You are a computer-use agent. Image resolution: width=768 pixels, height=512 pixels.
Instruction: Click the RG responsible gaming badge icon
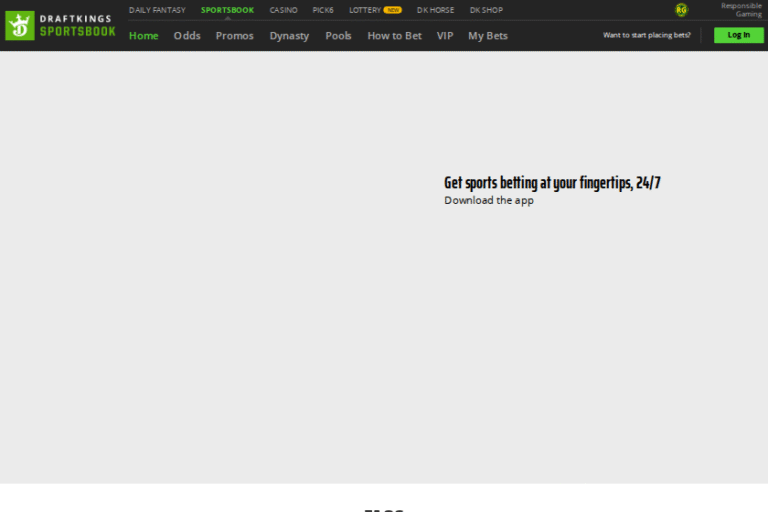(x=682, y=10)
